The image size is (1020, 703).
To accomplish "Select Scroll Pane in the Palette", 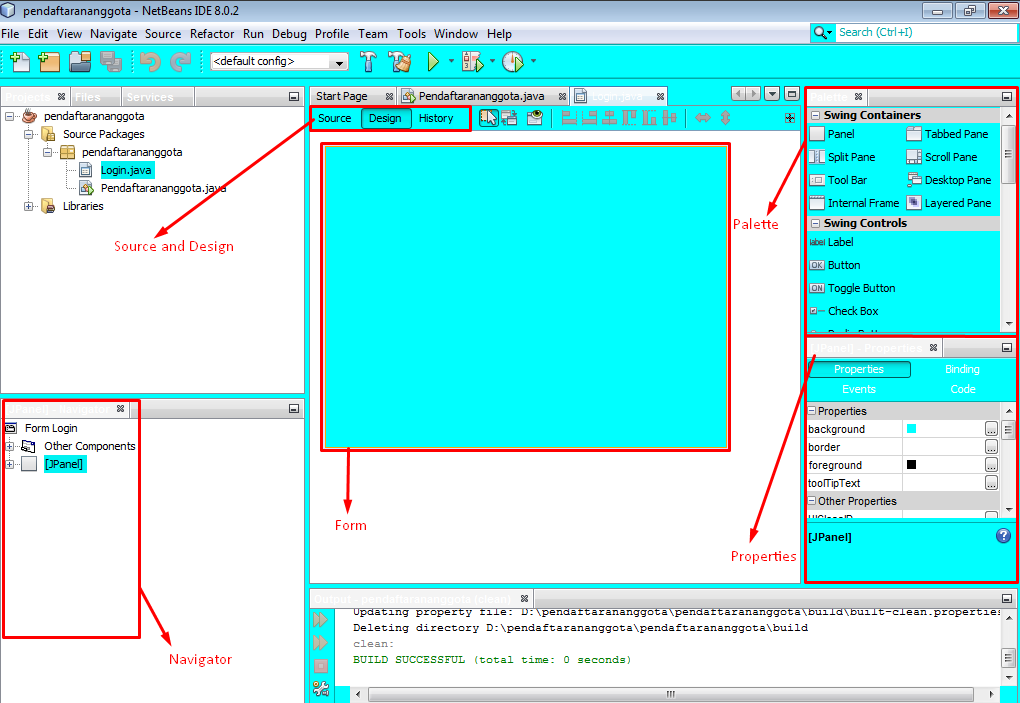I will pyautogui.click(x=942, y=157).
